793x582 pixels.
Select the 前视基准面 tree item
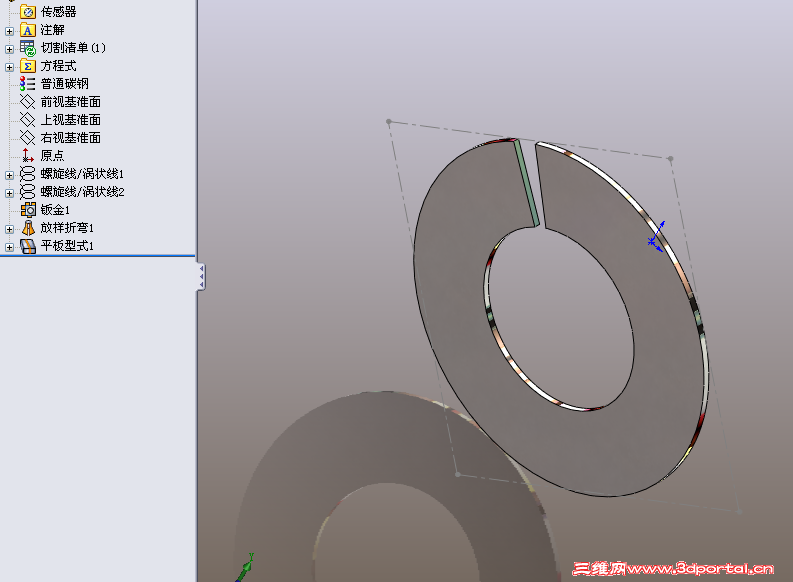pyautogui.click(x=71, y=102)
